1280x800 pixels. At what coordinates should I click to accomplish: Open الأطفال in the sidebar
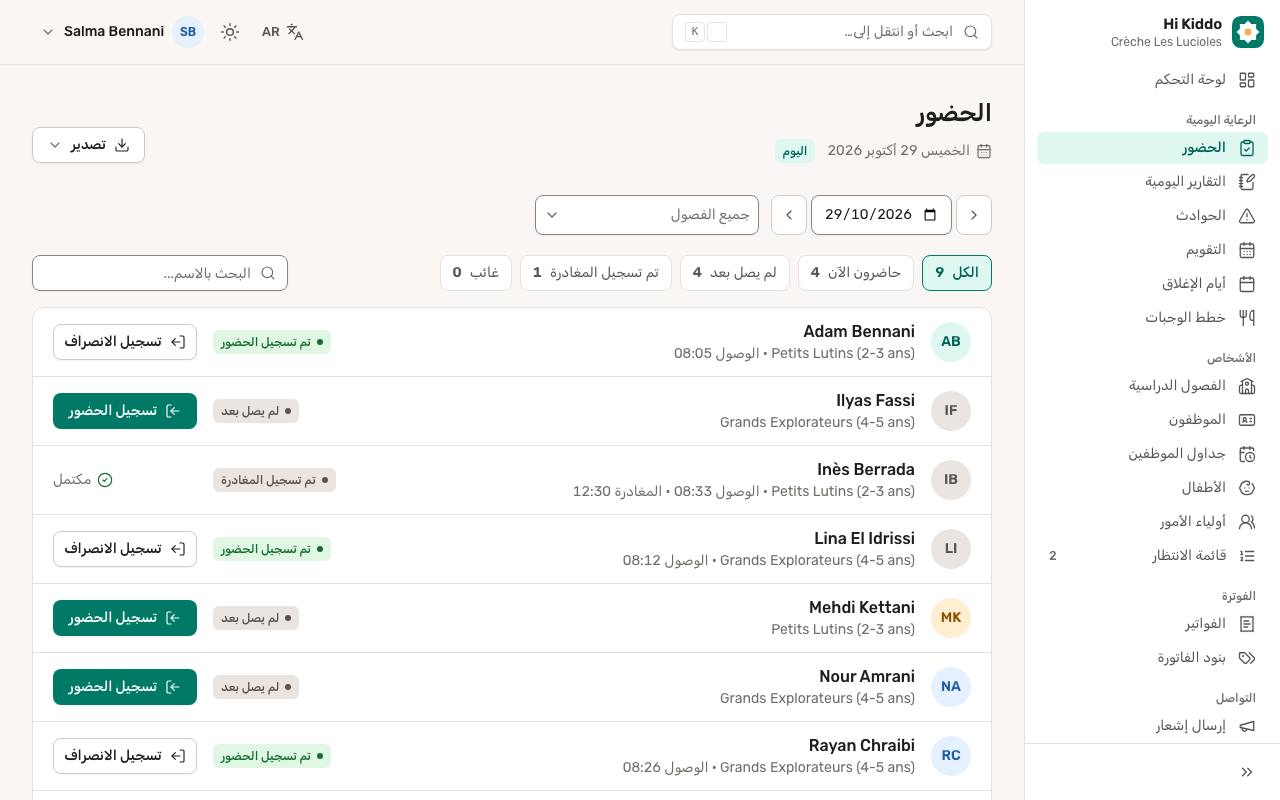click(x=1152, y=488)
